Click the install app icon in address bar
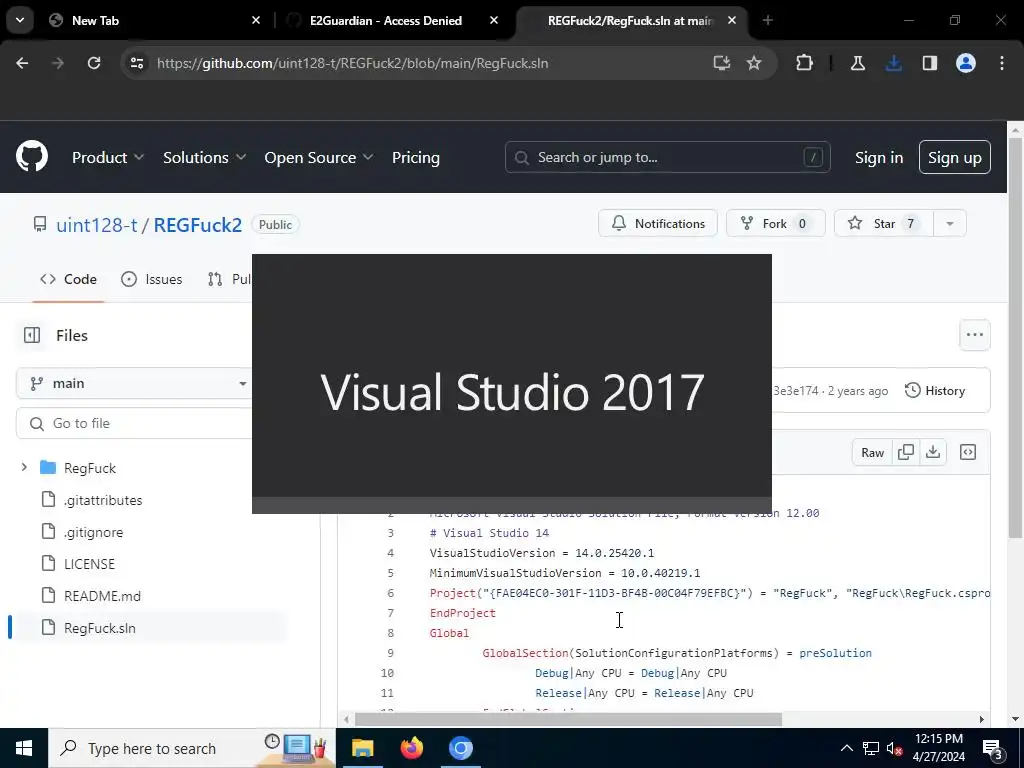The width and height of the screenshot is (1024, 768). coord(722,63)
